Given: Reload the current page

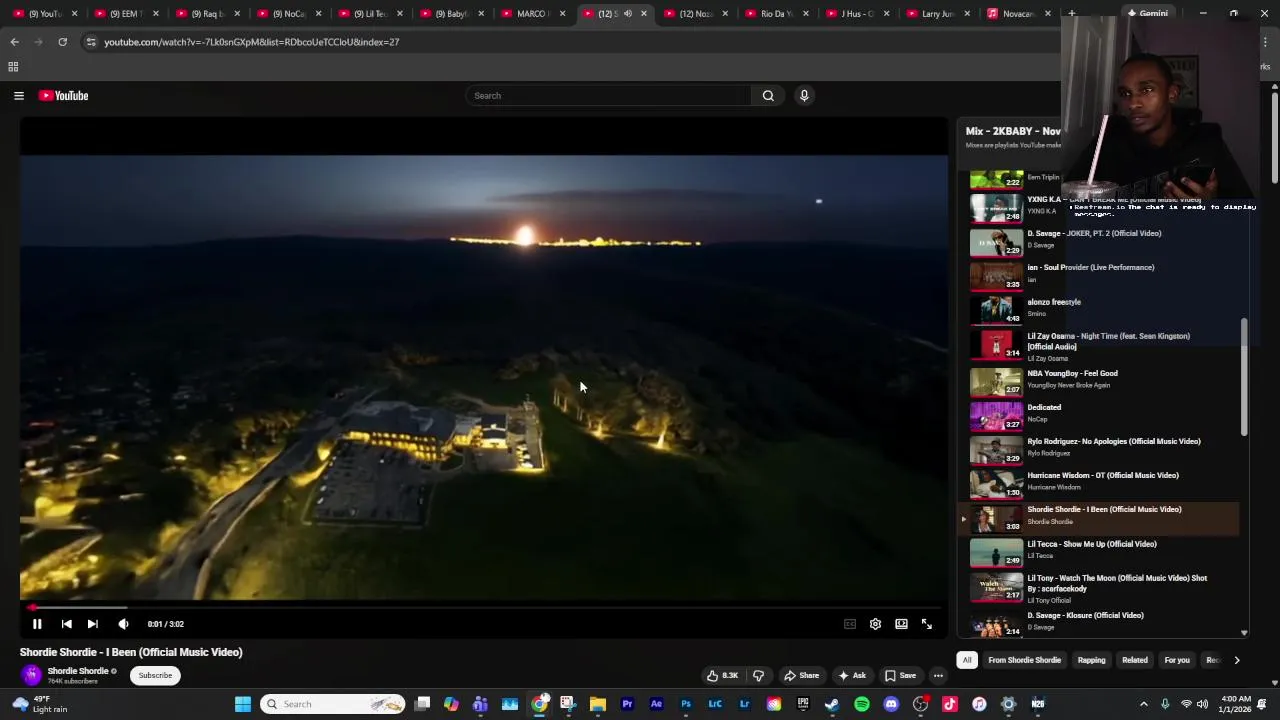Looking at the screenshot, I should tap(62, 42).
